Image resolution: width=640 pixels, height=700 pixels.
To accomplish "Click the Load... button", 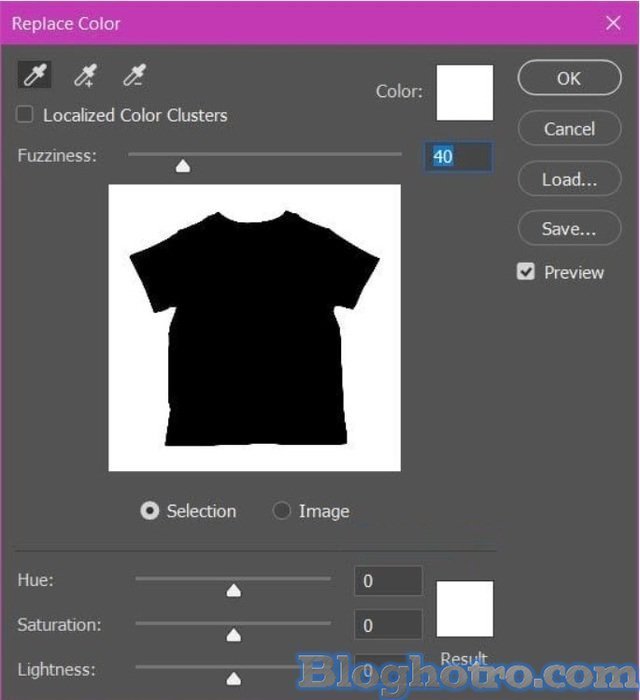I will (x=569, y=179).
